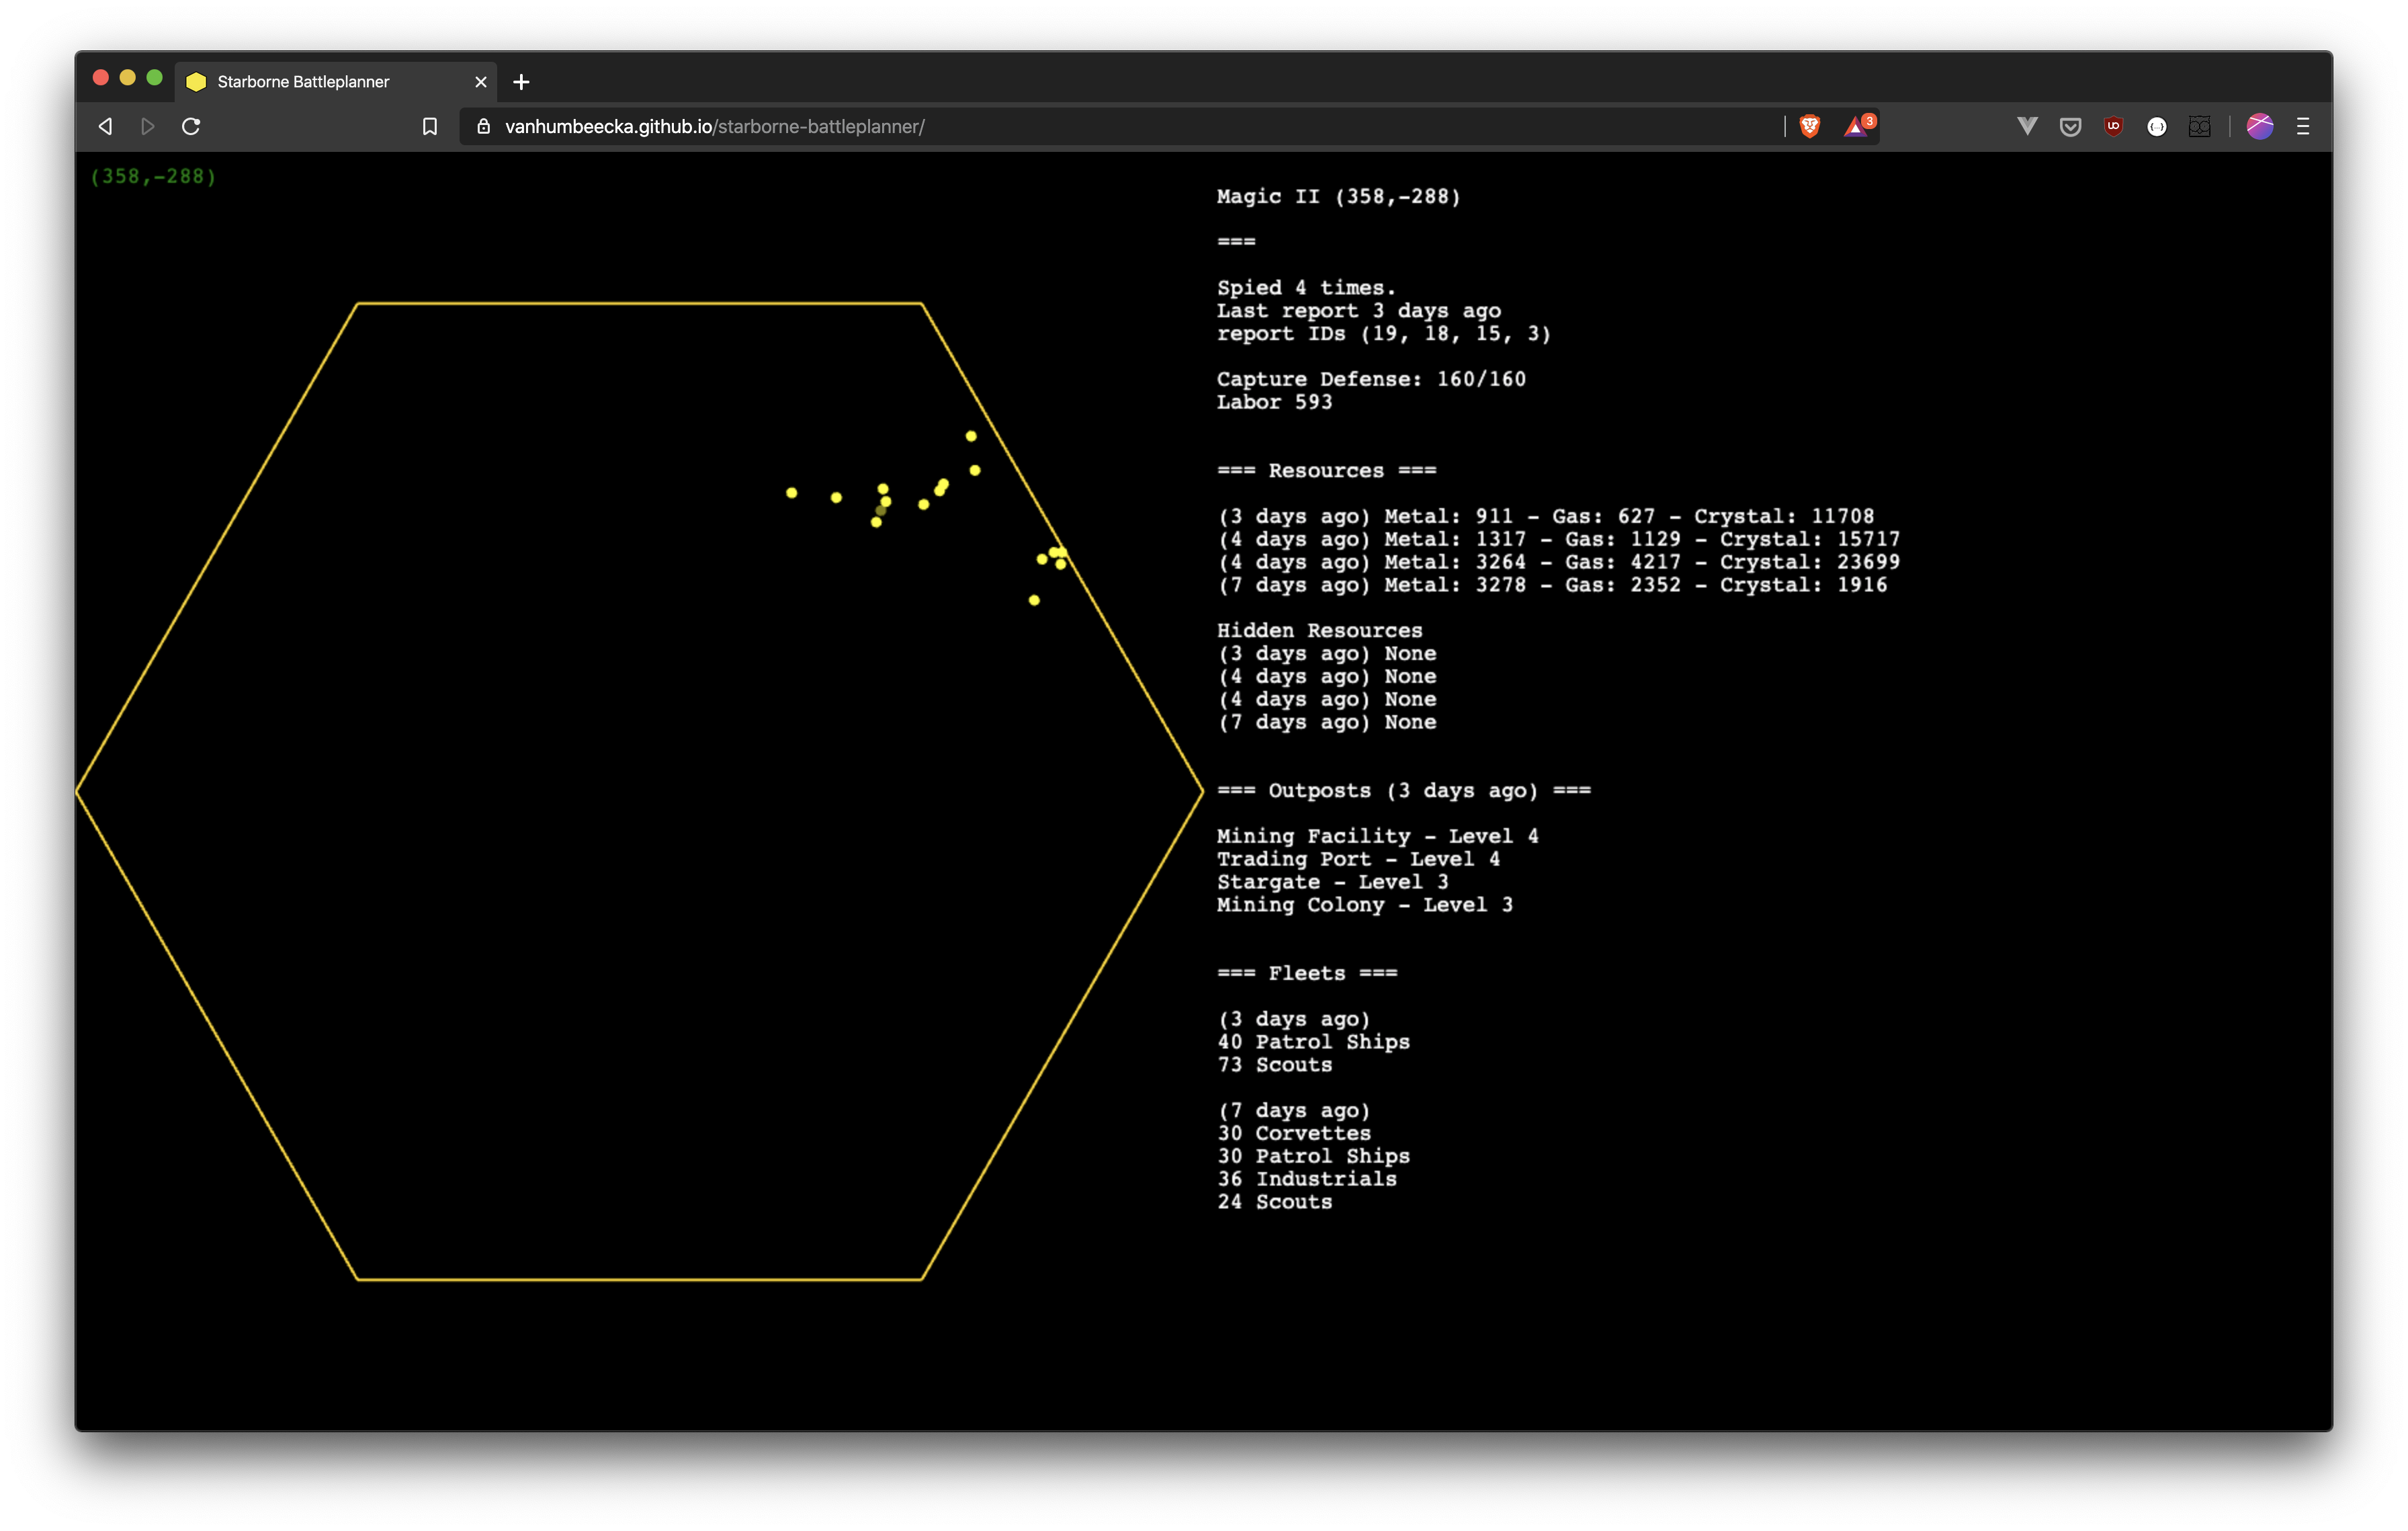Click '24 Scouts' fleet line

coord(1274,1203)
